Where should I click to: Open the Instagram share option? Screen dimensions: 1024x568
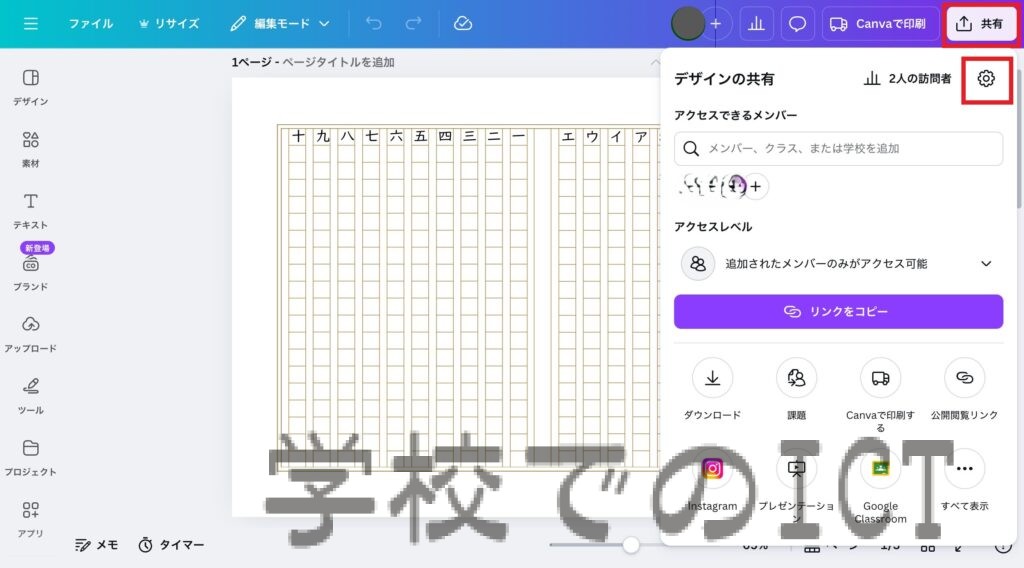point(712,468)
